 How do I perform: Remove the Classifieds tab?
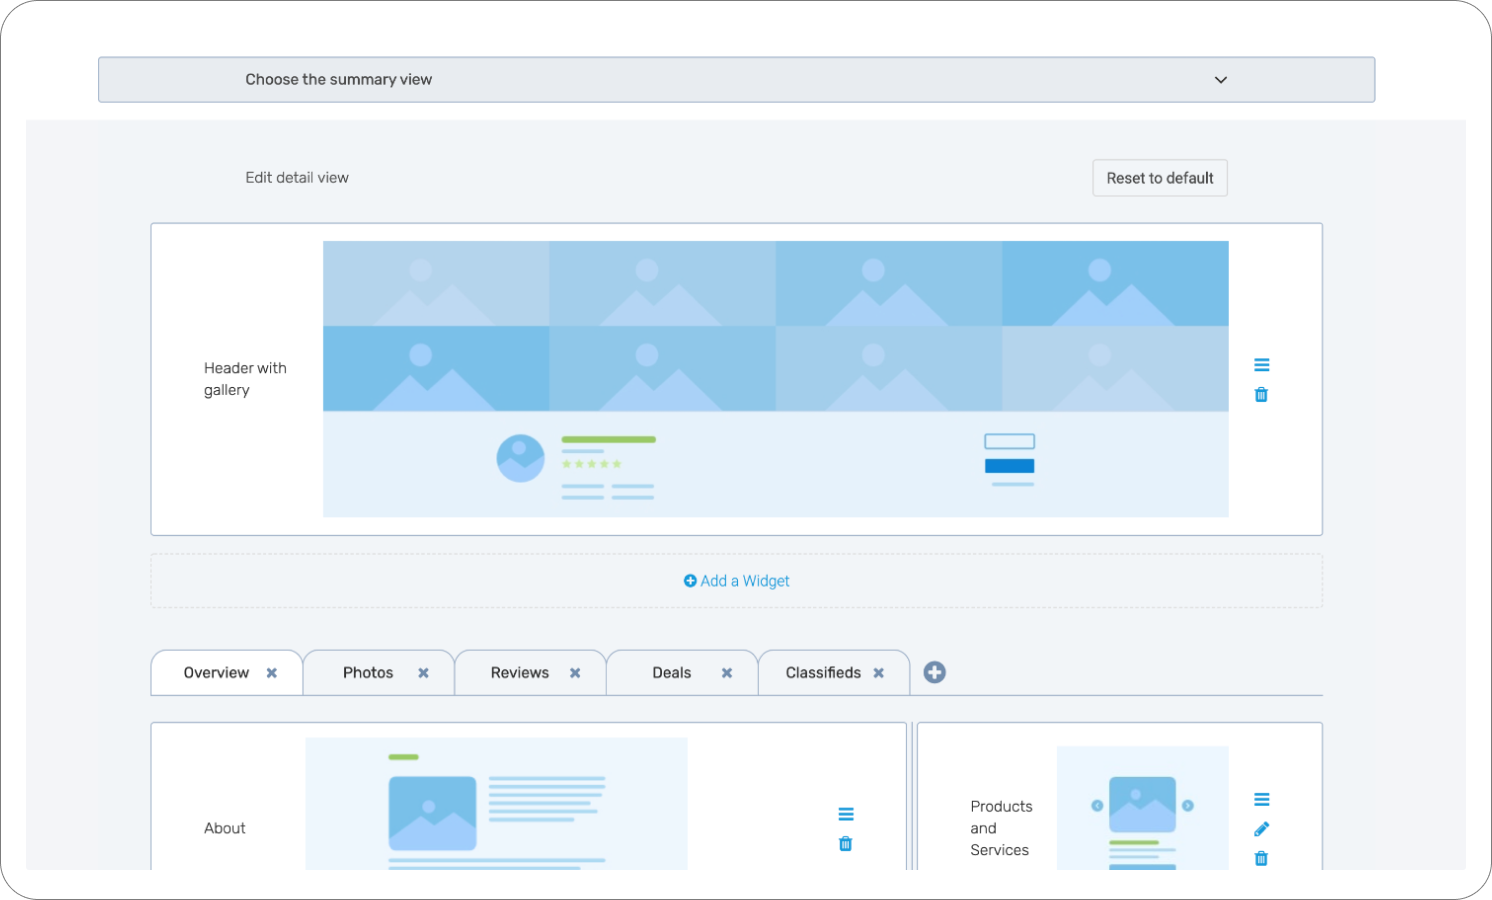[878, 673]
